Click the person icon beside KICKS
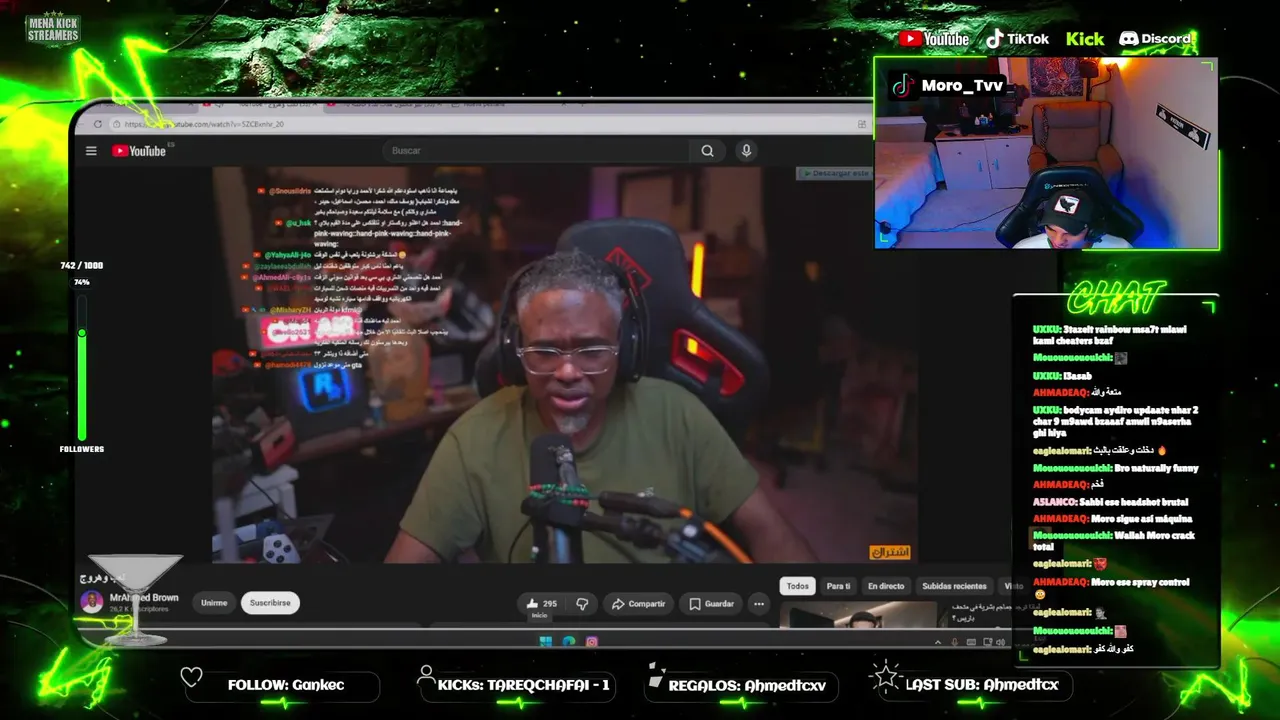Viewport: 1280px width, 720px height. [x=426, y=676]
